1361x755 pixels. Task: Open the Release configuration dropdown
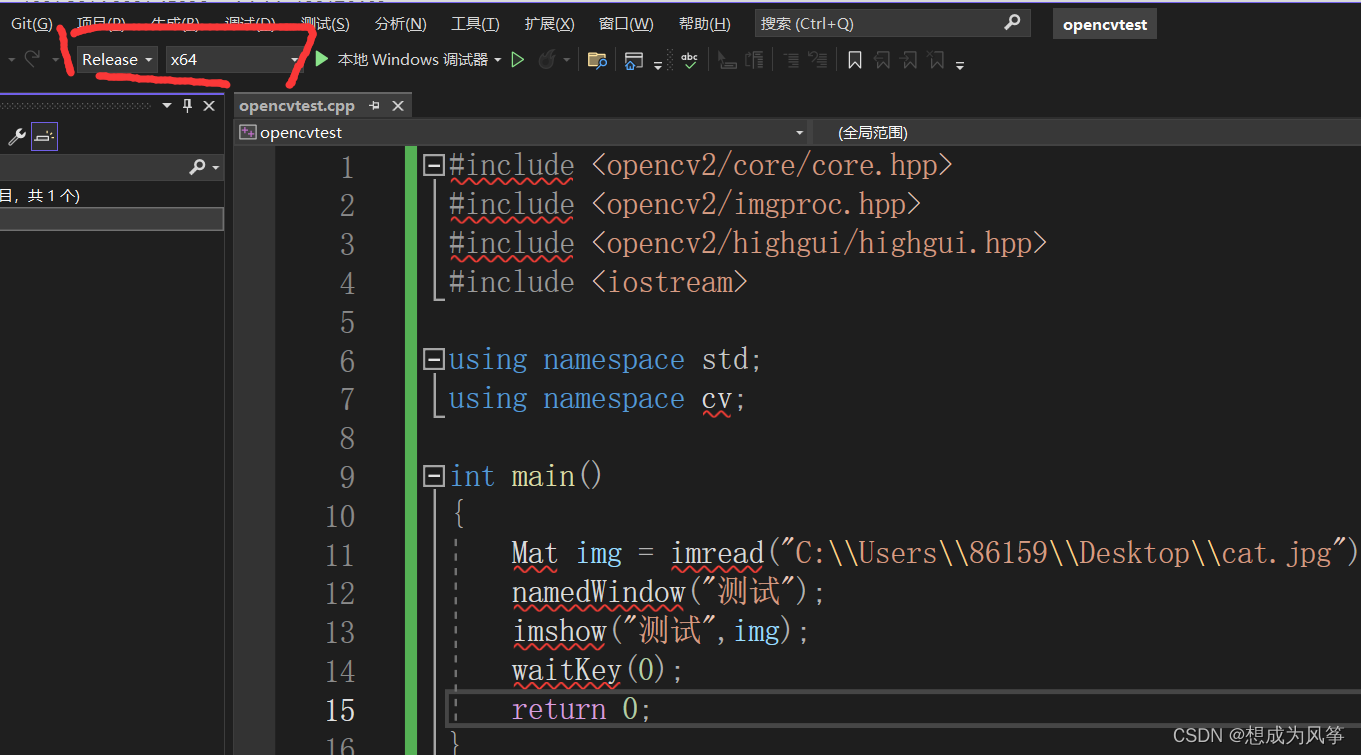[117, 60]
